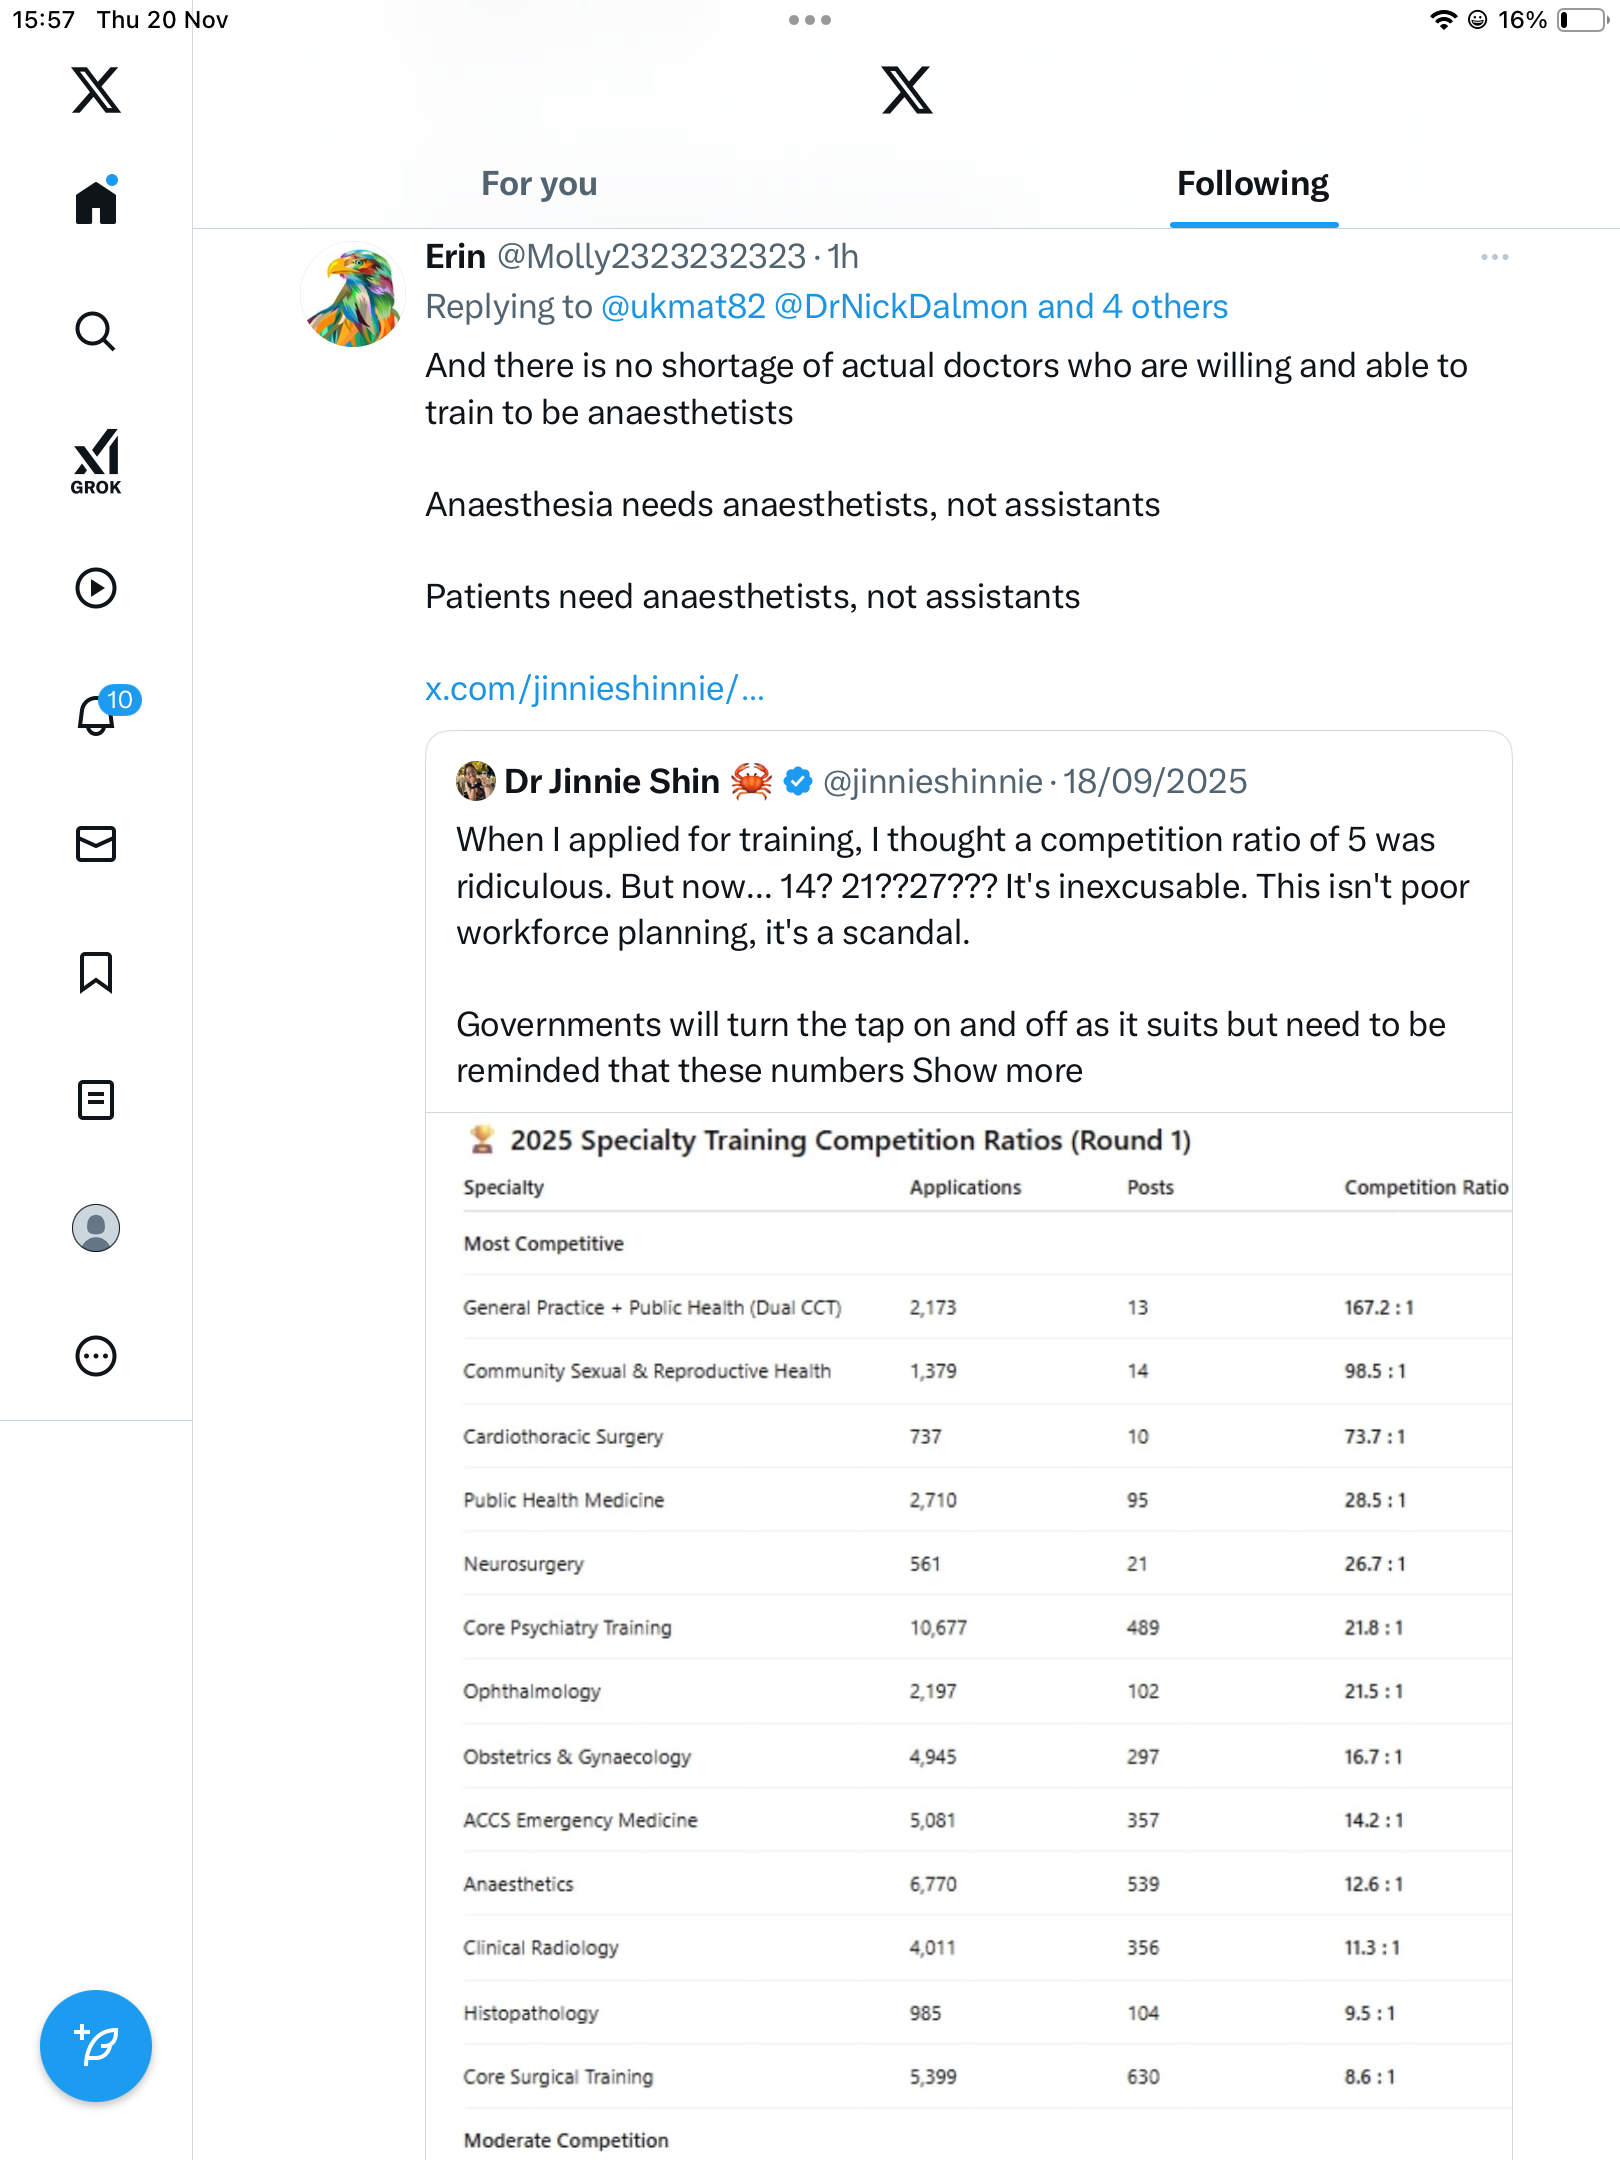Open the profile avatar in sidebar
This screenshot has height=2160, width=1620.
[x=96, y=1228]
